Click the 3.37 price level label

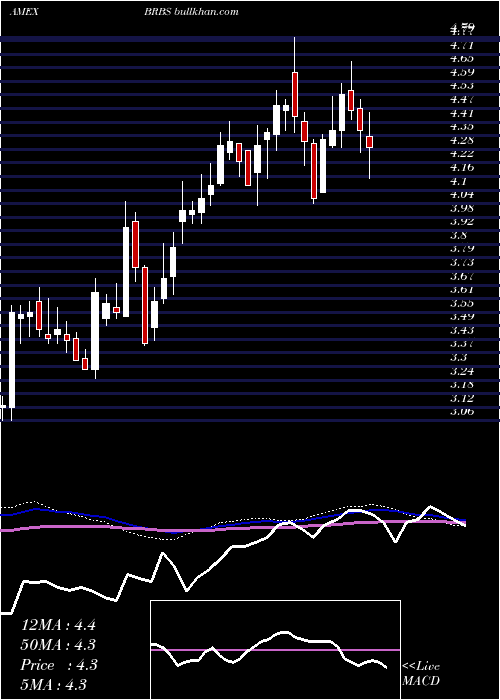click(462, 344)
